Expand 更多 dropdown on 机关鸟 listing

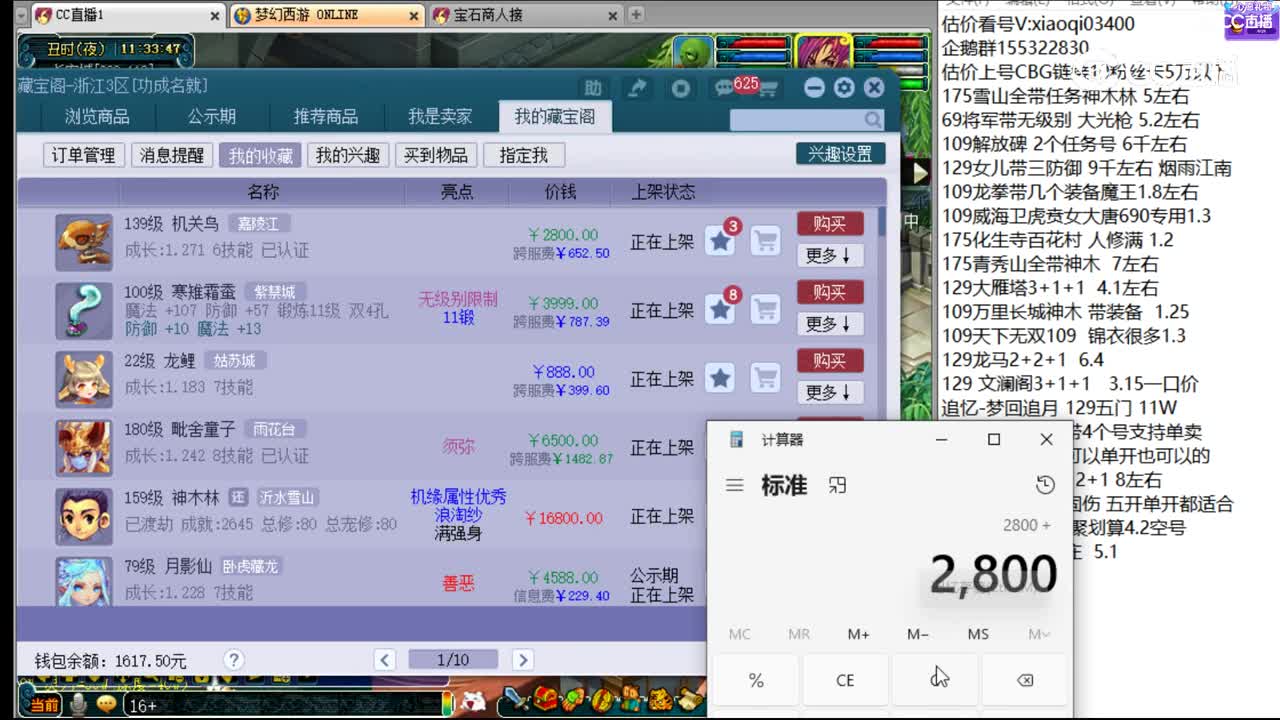pos(829,254)
